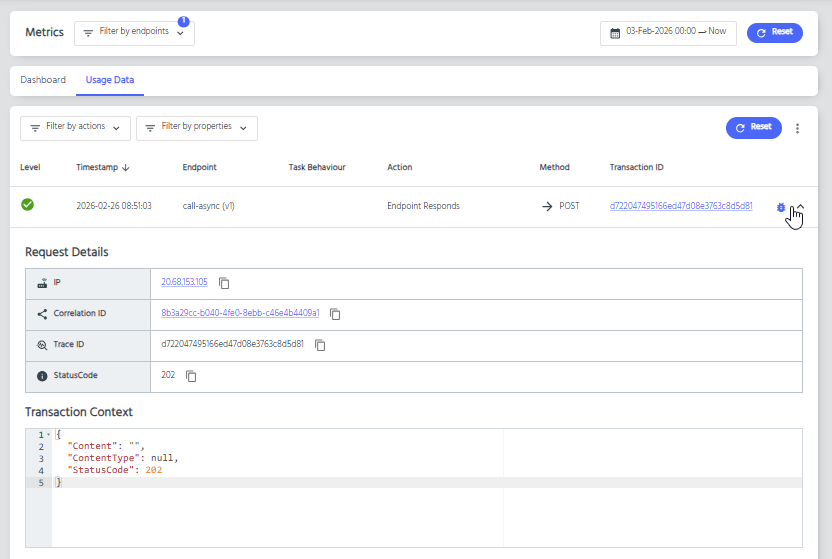
Task: Switch to the Dashboard tab
Action: 43,80
